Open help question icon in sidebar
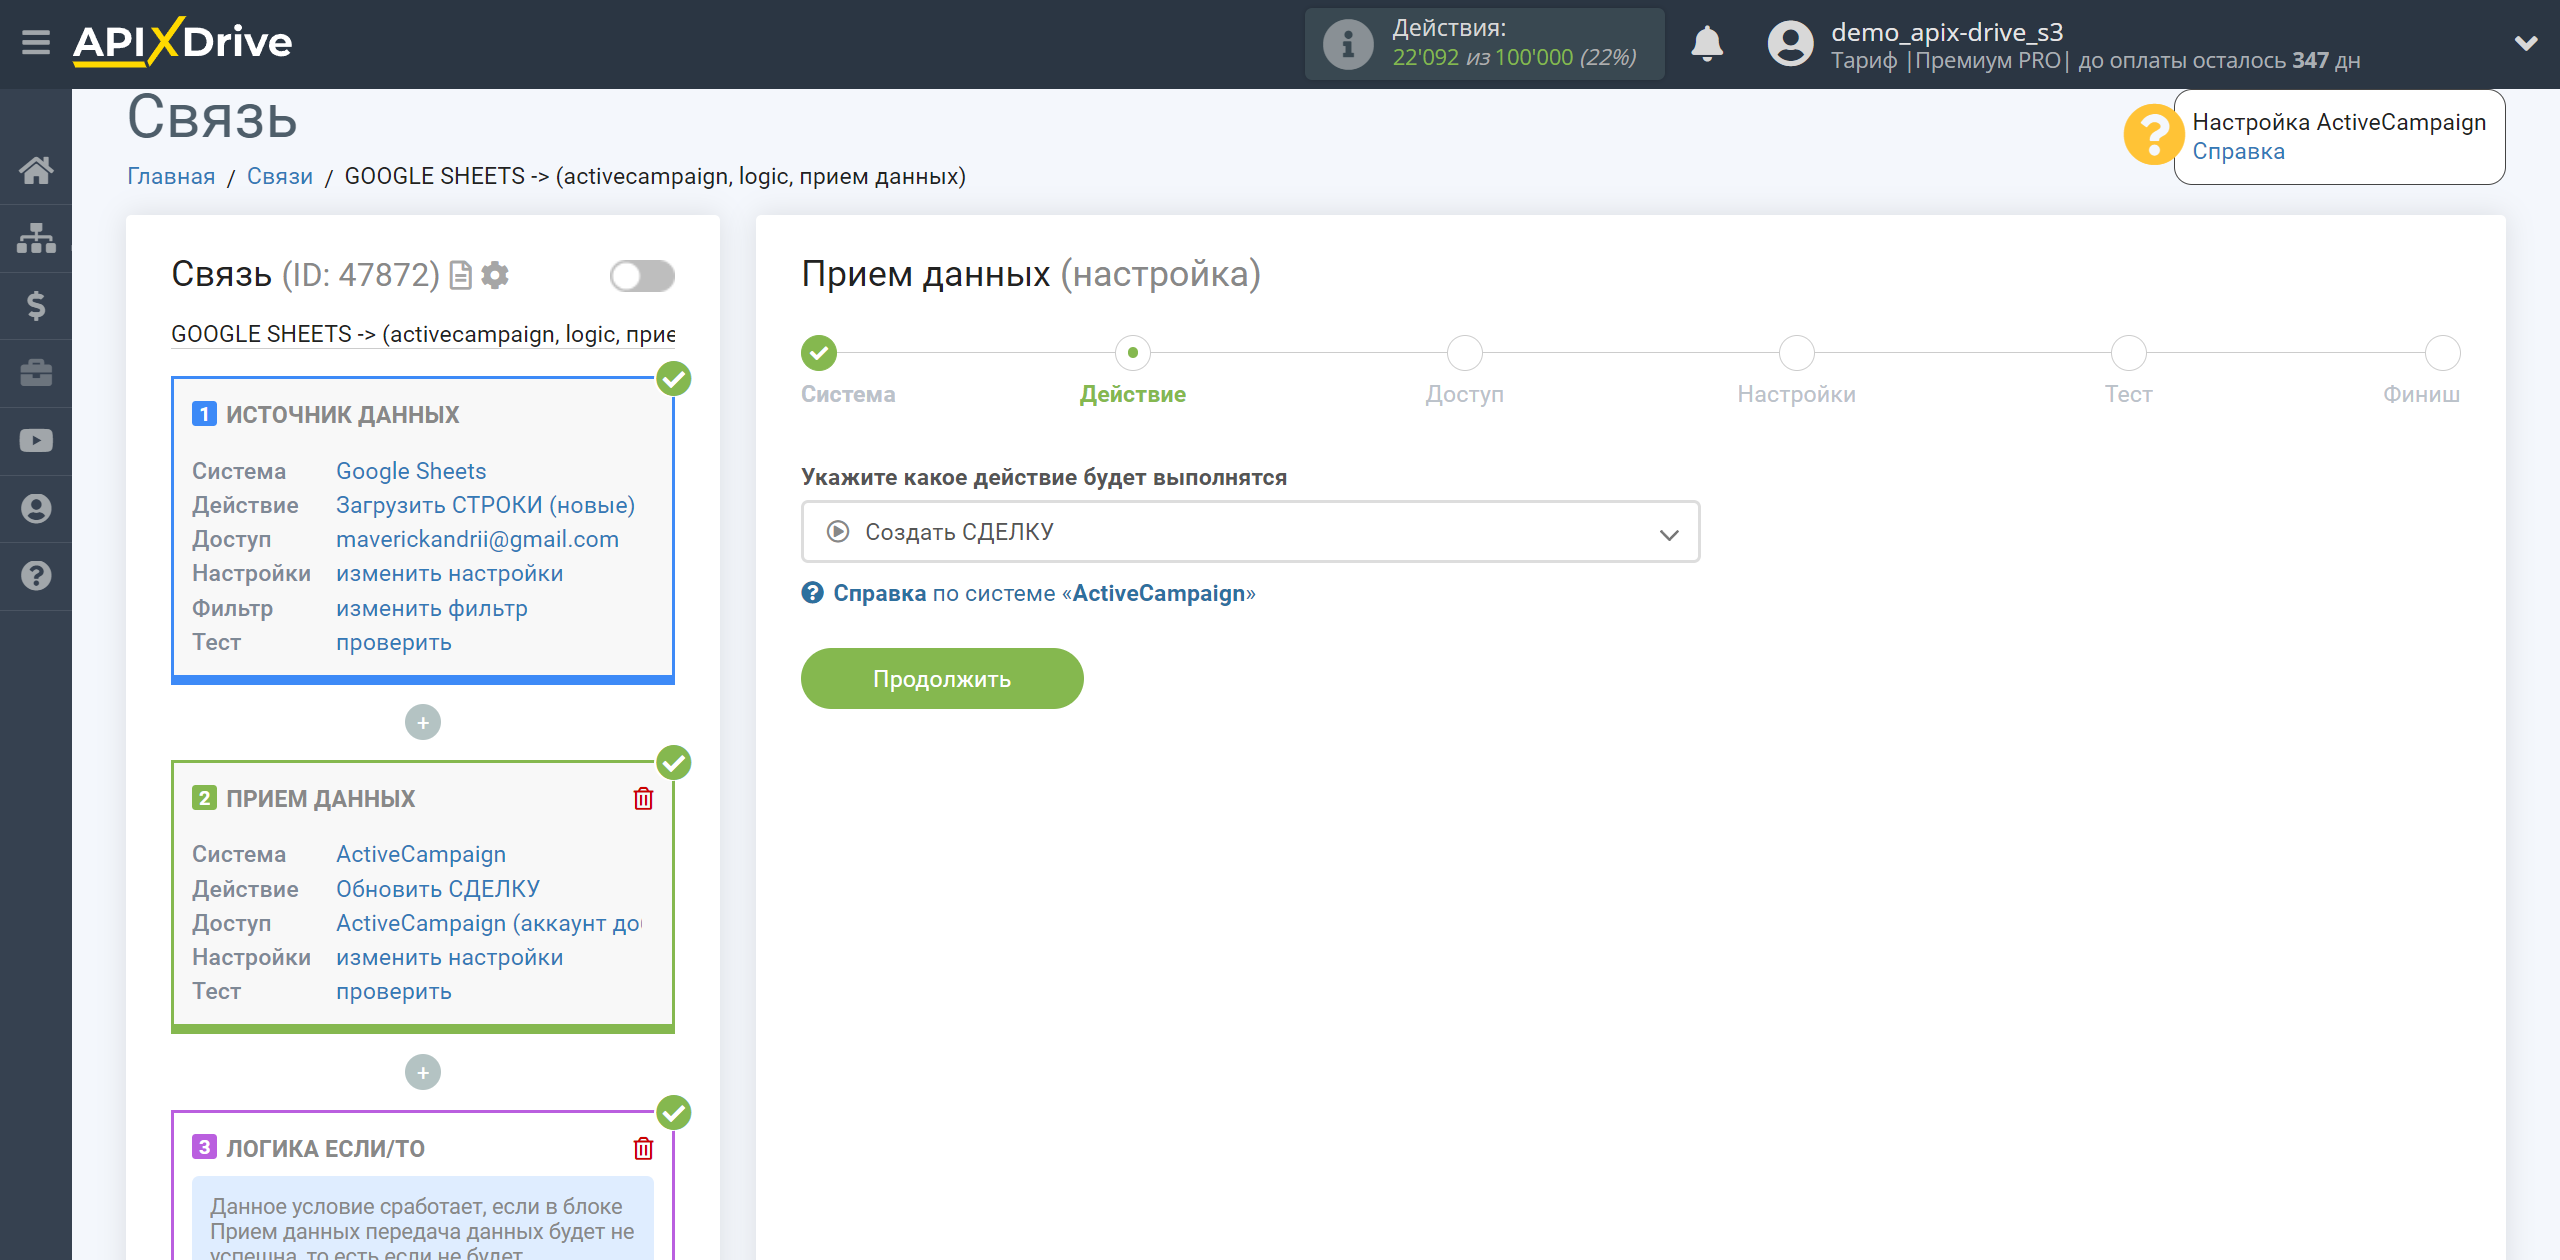 (36, 576)
